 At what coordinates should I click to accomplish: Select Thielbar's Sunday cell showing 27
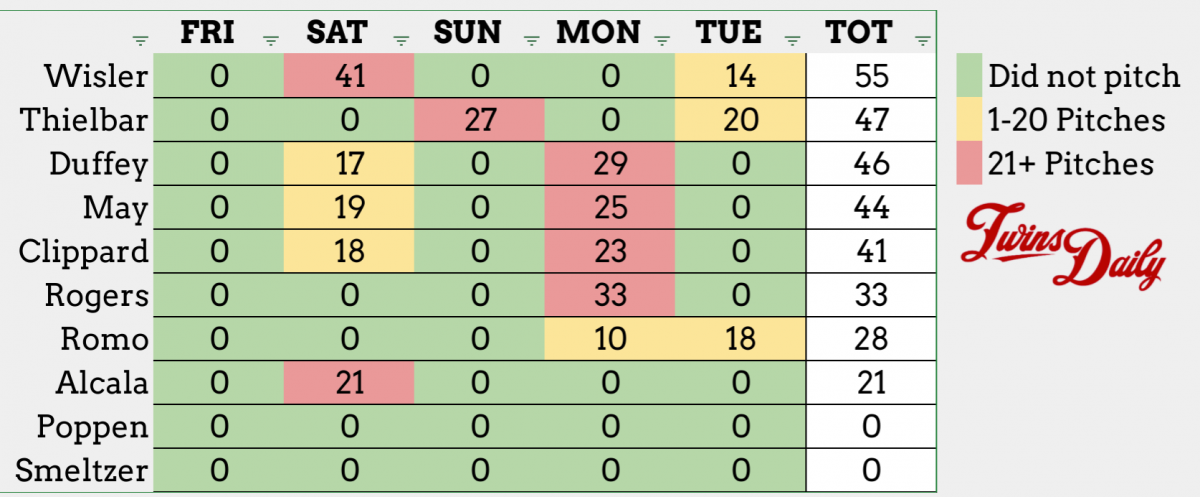point(479,120)
